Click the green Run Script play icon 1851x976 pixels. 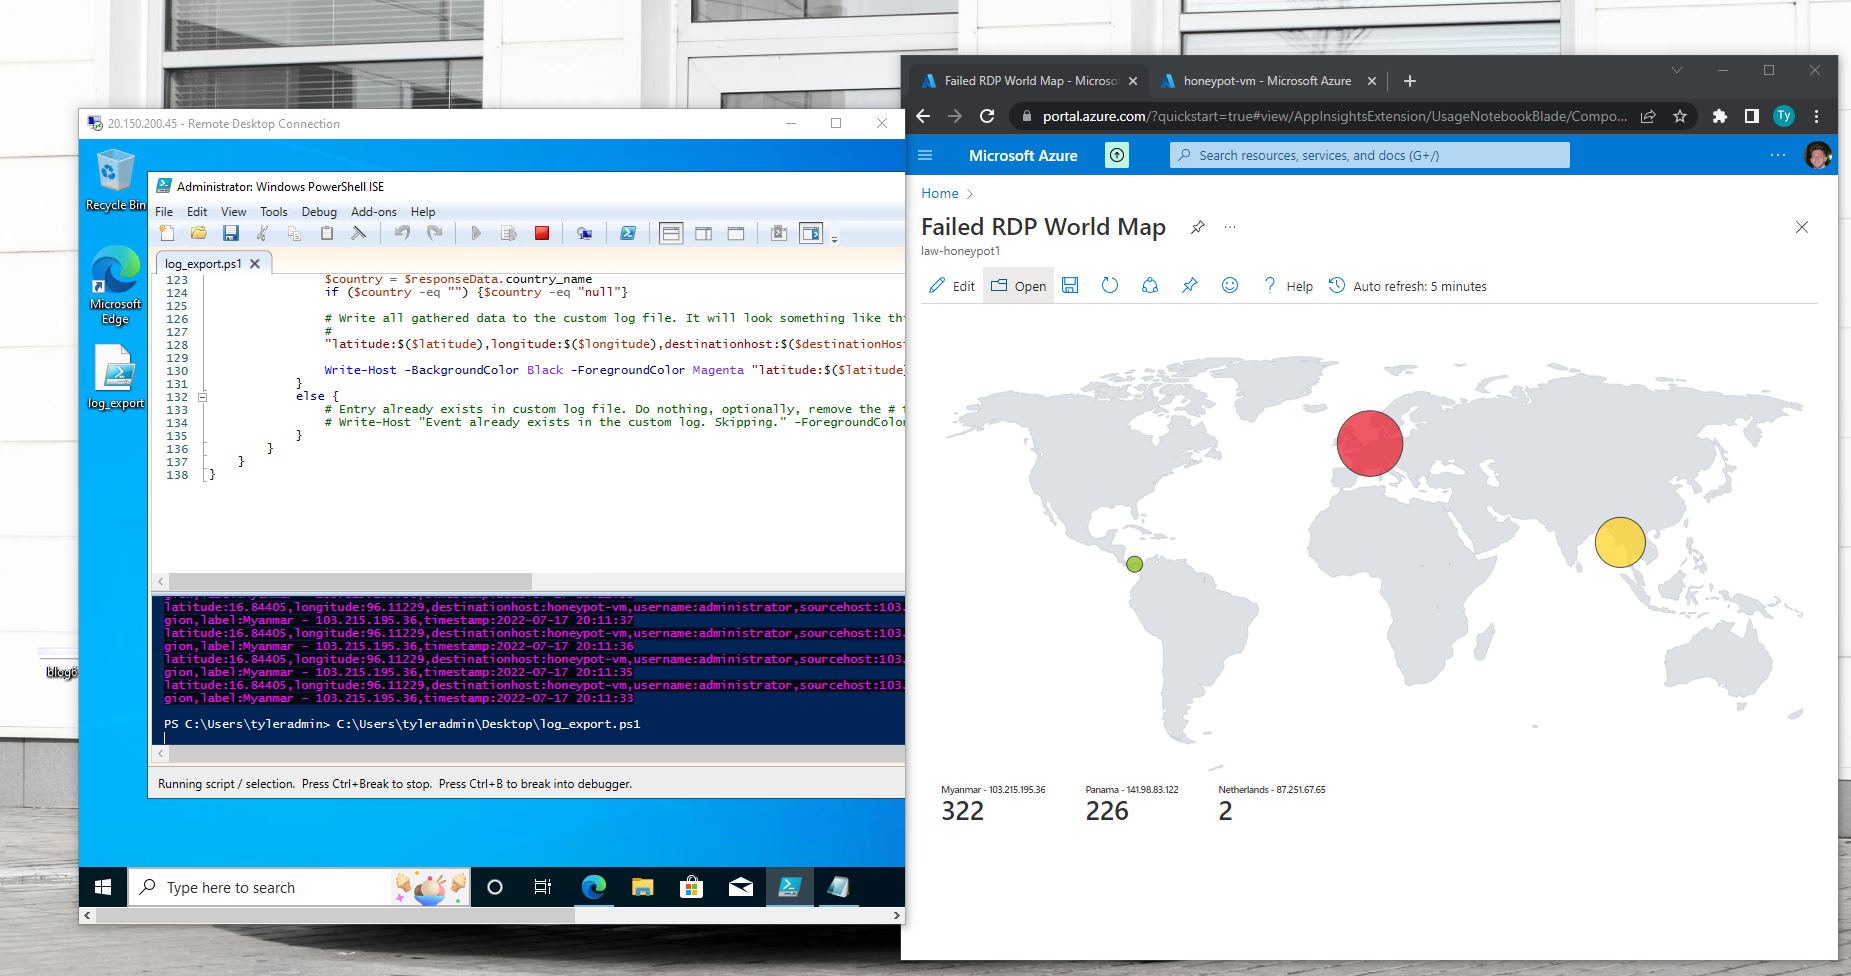pyautogui.click(x=476, y=233)
